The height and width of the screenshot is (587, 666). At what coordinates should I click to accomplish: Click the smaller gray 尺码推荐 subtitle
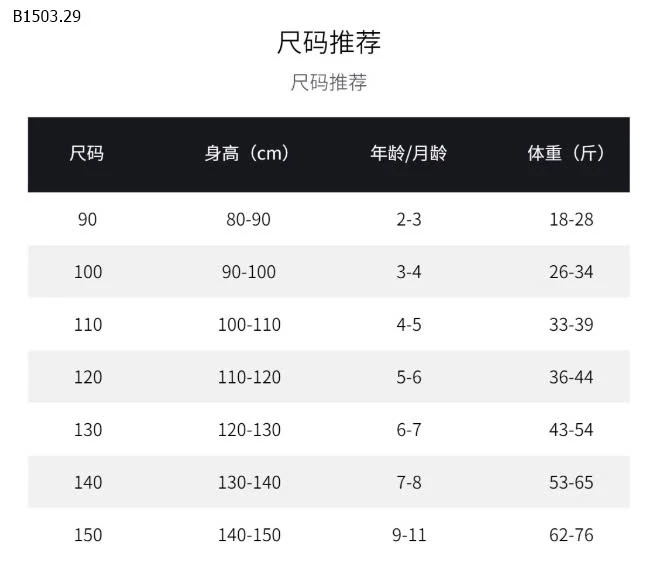[x=329, y=82]
